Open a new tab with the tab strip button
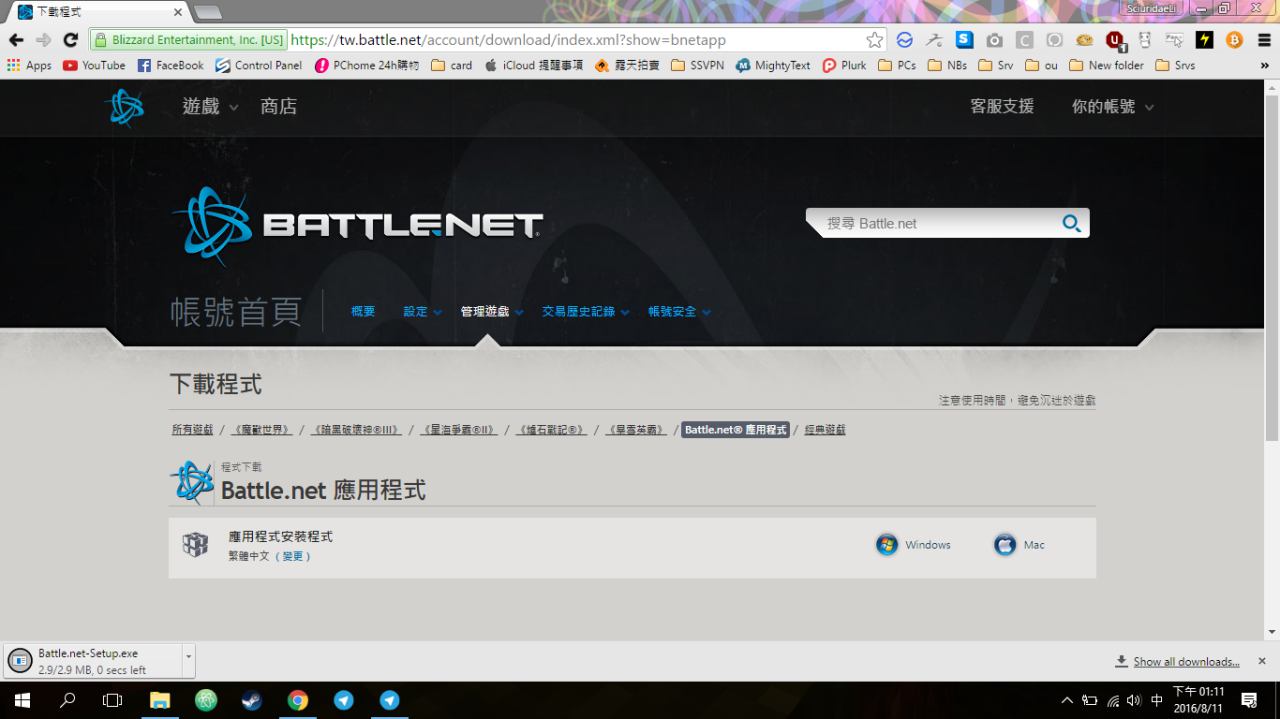The image size is (1280, 719). (x=208, y=12)
